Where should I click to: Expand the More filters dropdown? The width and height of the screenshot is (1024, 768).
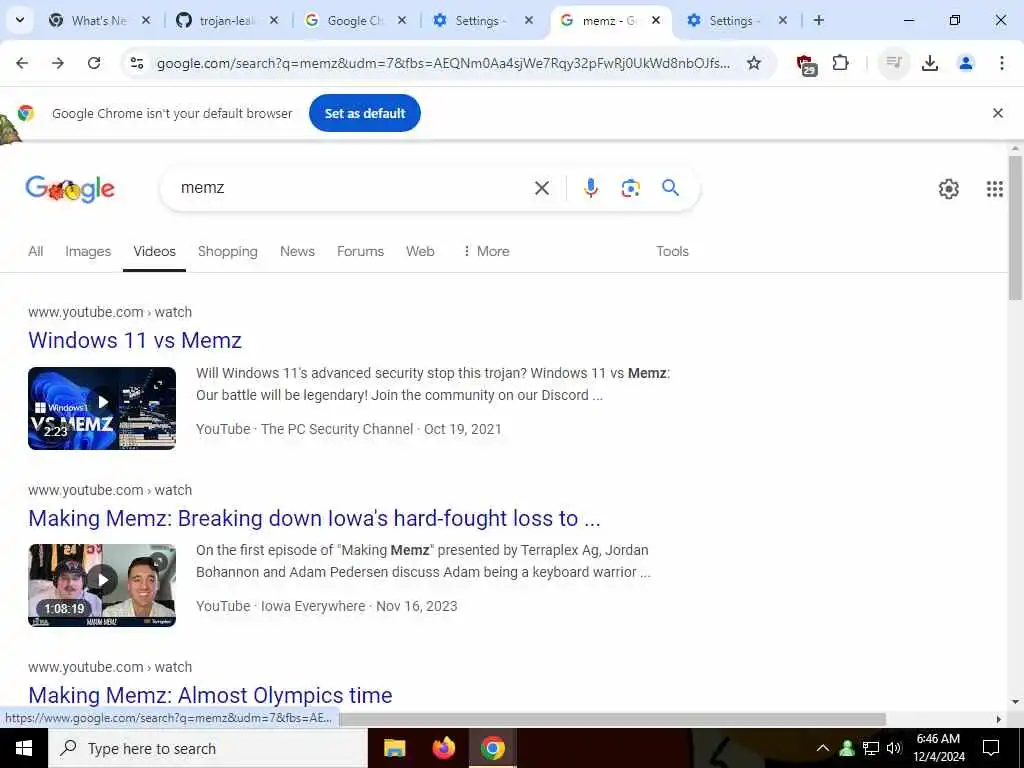click(x=486, y=251)
